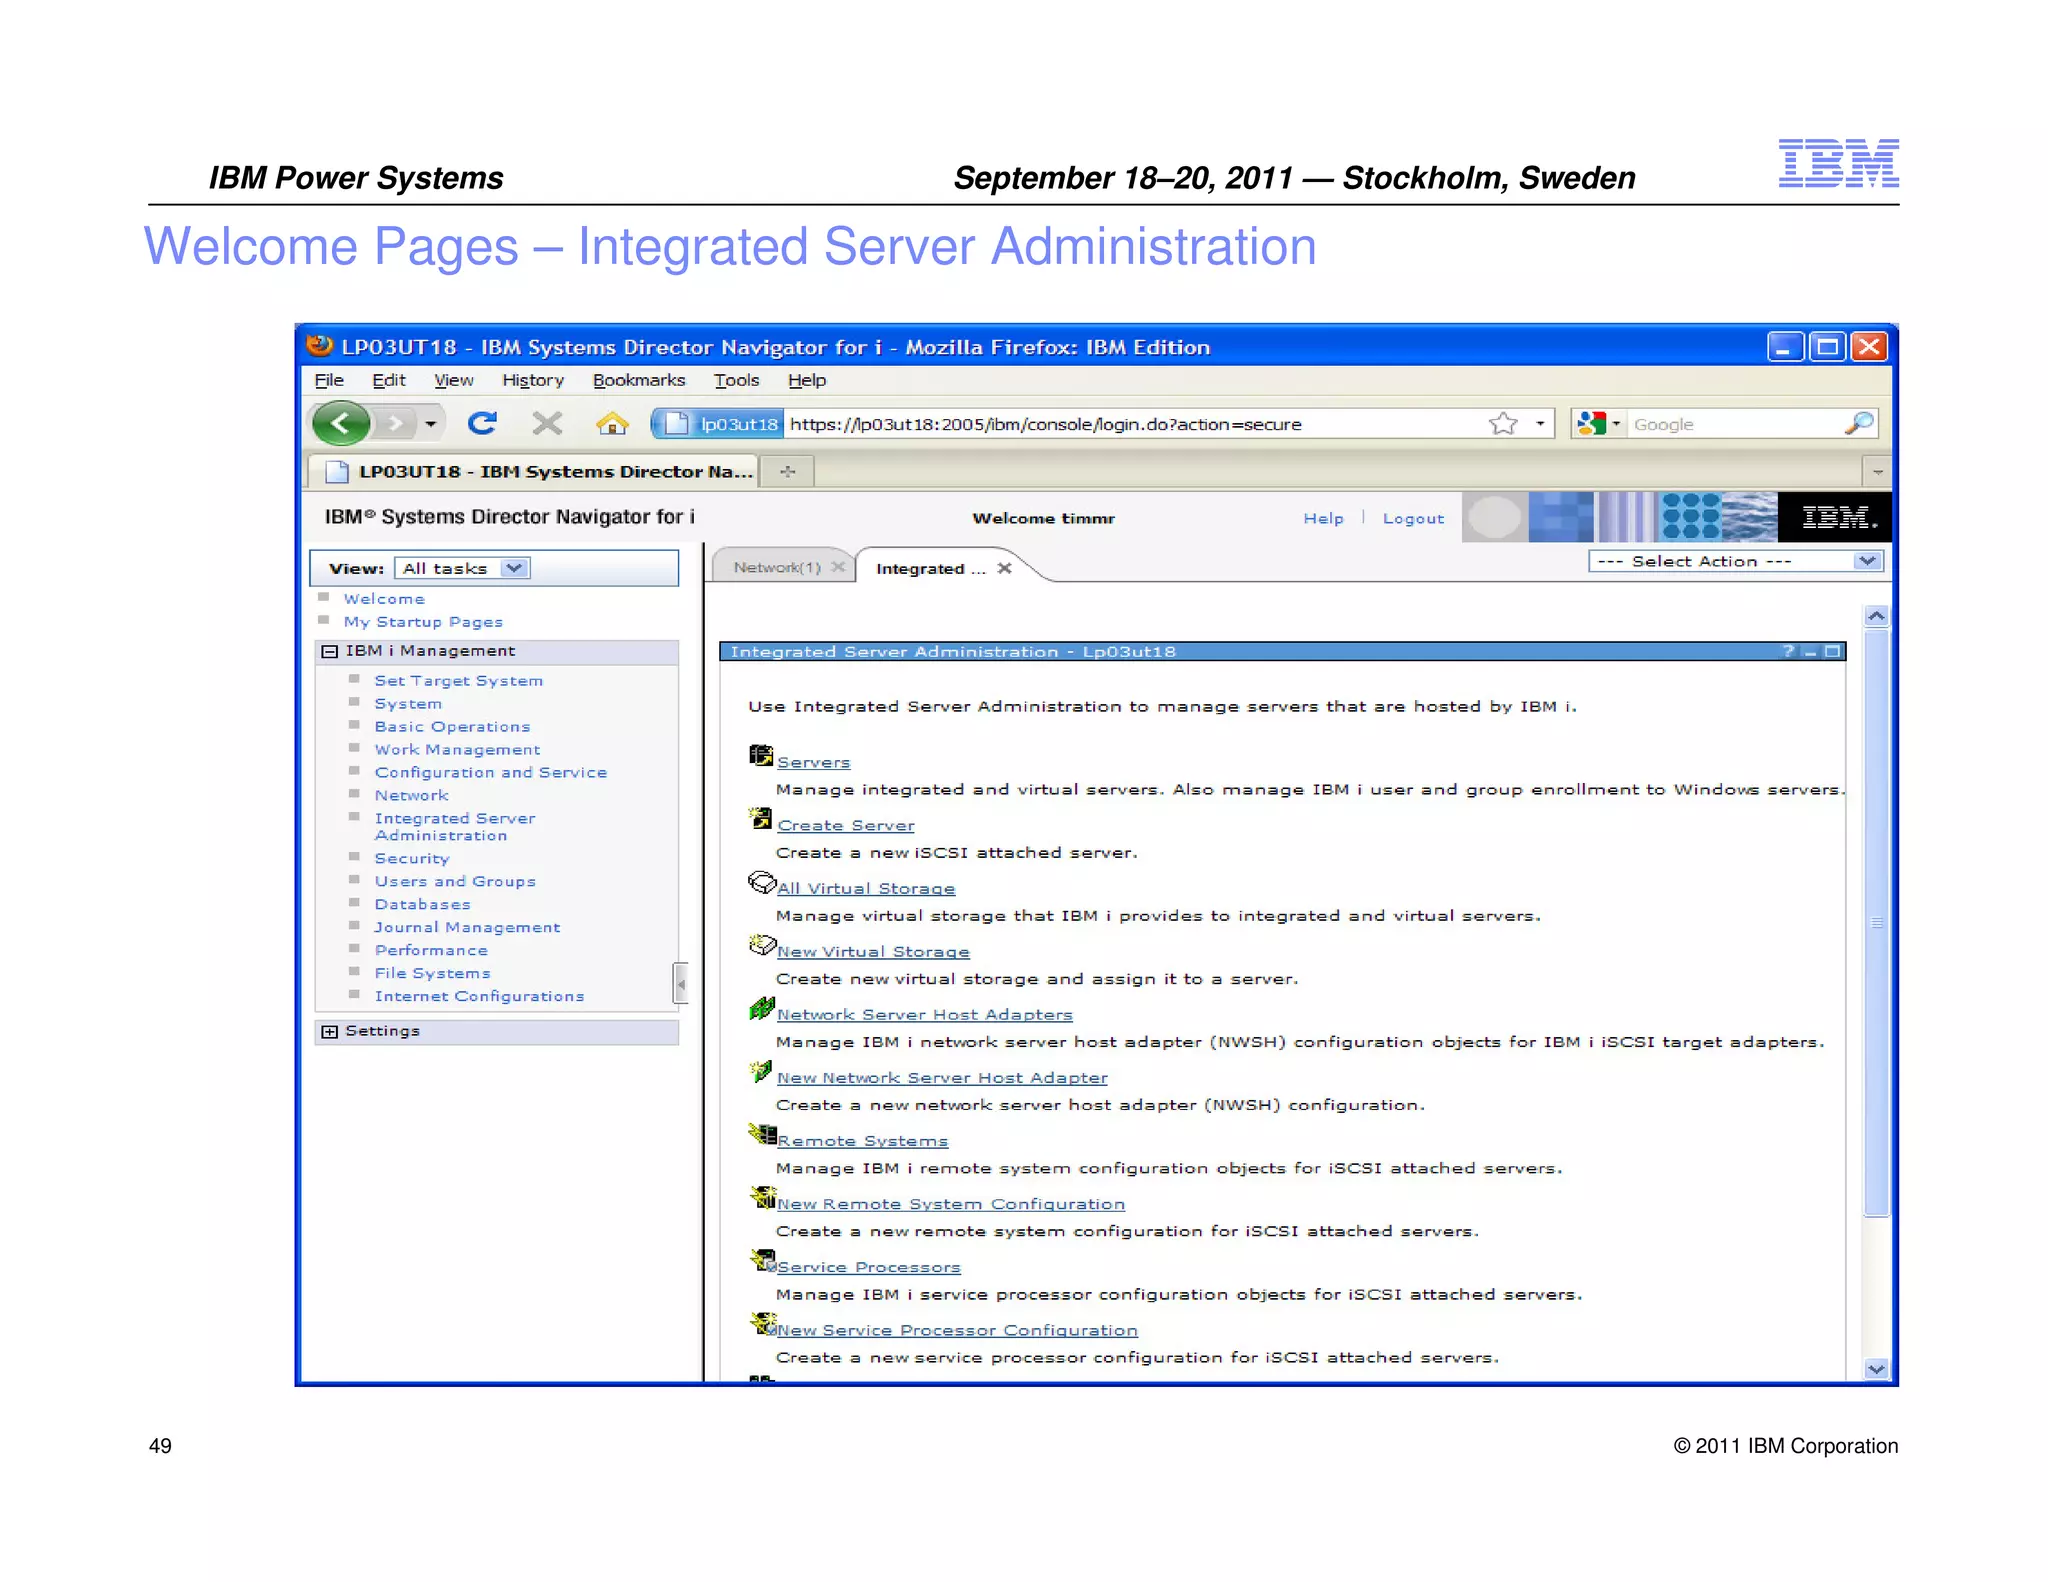Open a new browser tab with the plus button
This screenshot has height=1582, width=2048.
click(x=787, y=471)
